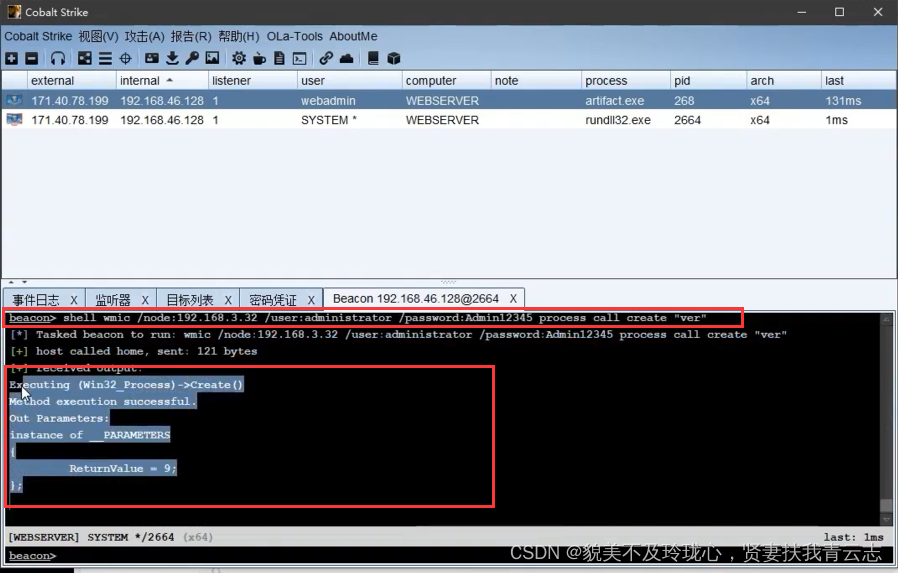Close the 事件日志 tab
The image size is (898, 573).
[x=74, y=299]
